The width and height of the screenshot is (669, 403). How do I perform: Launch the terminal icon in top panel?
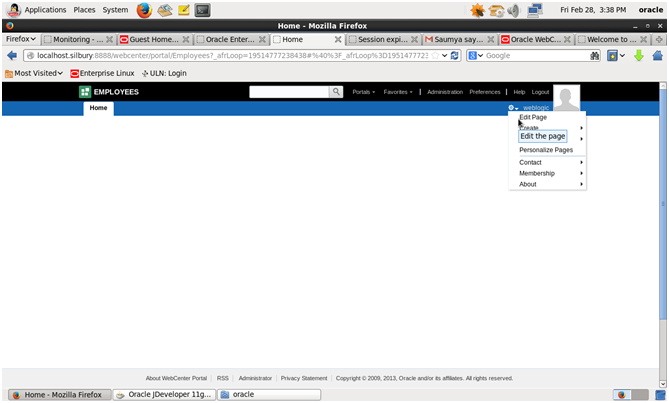click(x=202, y=10)
